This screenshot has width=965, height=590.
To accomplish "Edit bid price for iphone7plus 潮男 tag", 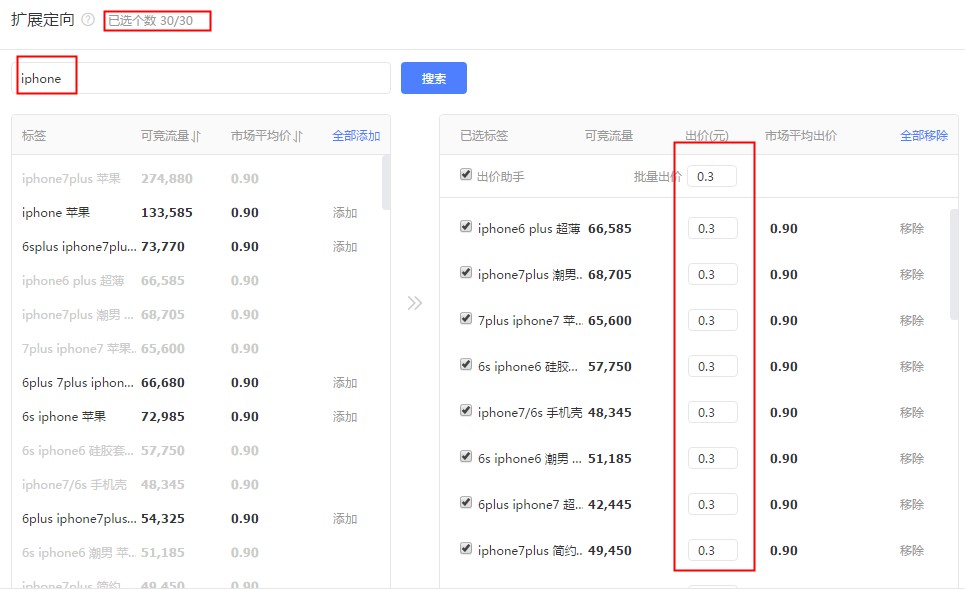I will point(712,275).
